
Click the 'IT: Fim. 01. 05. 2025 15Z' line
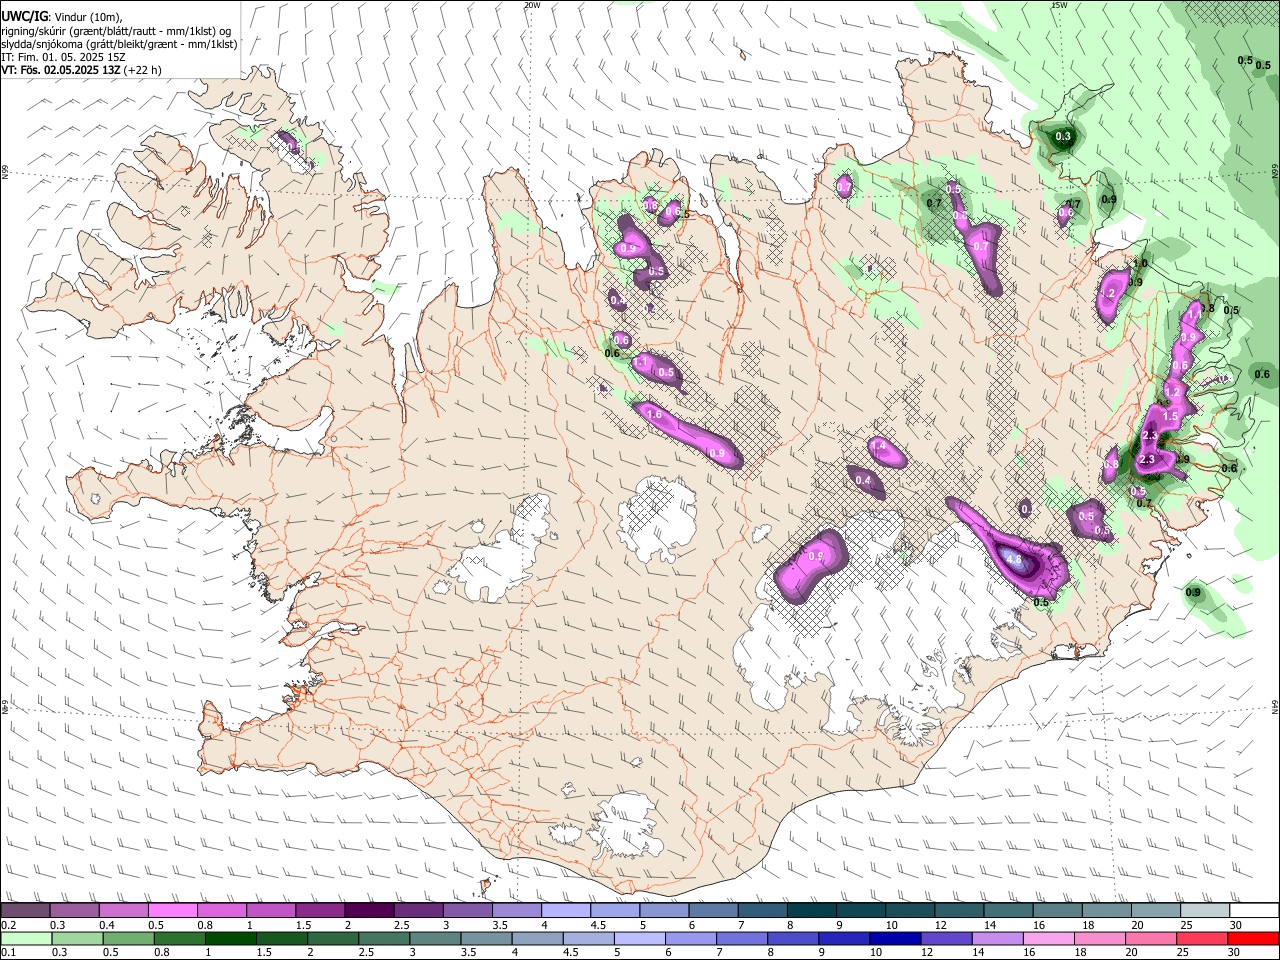[x=61, y=57]
